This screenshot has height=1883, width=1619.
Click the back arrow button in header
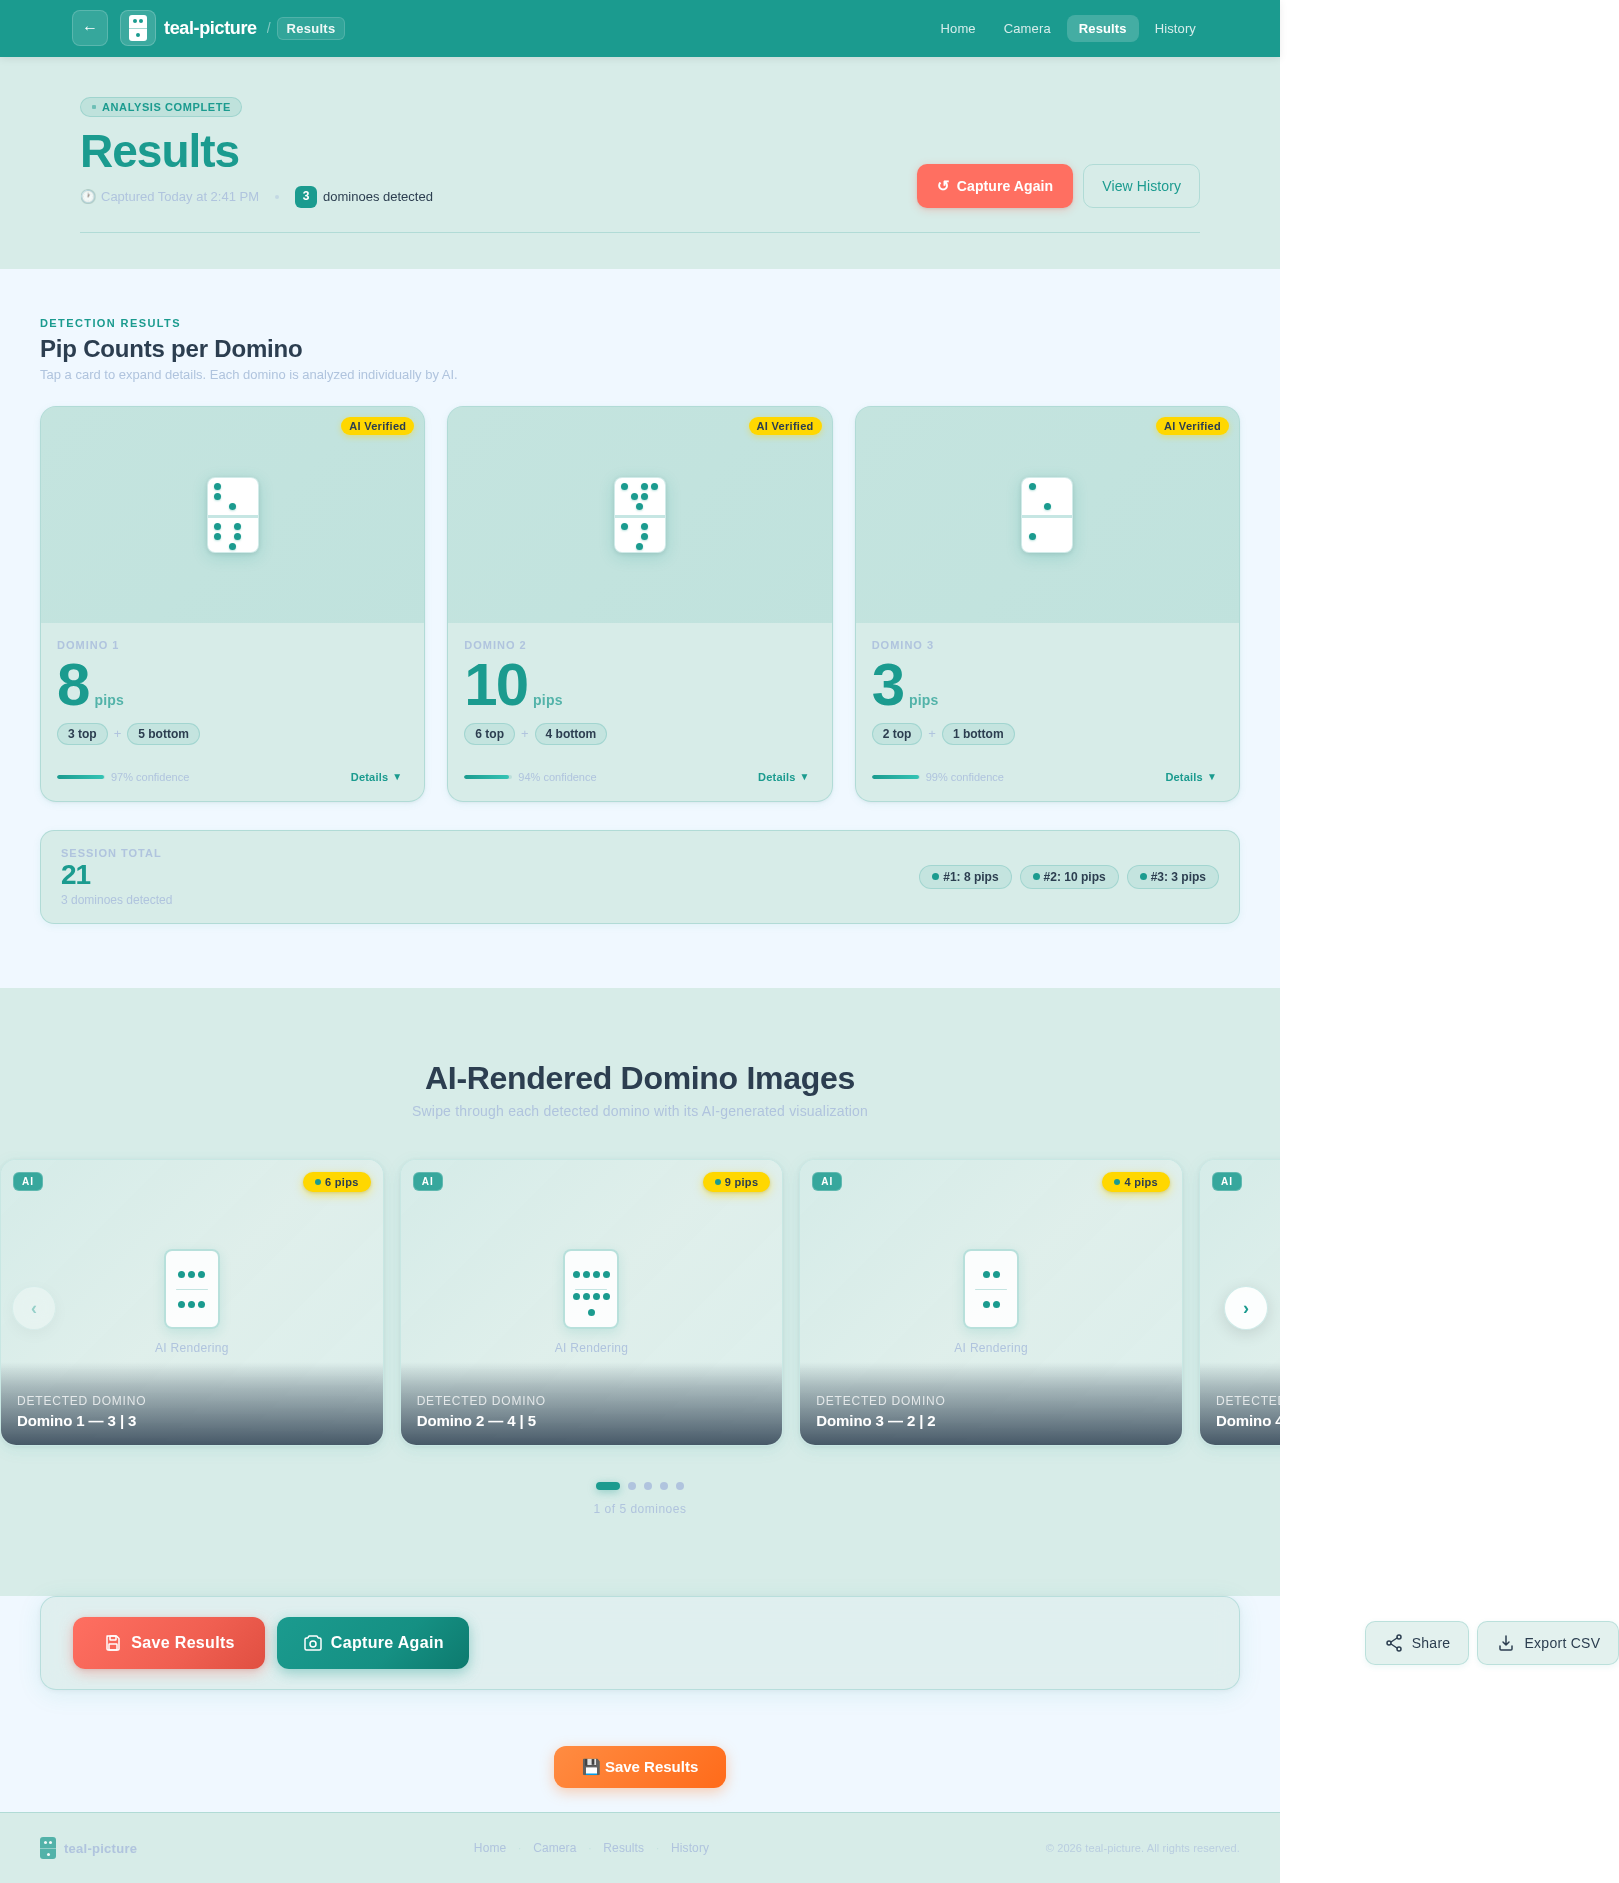(x=90, y=28)
